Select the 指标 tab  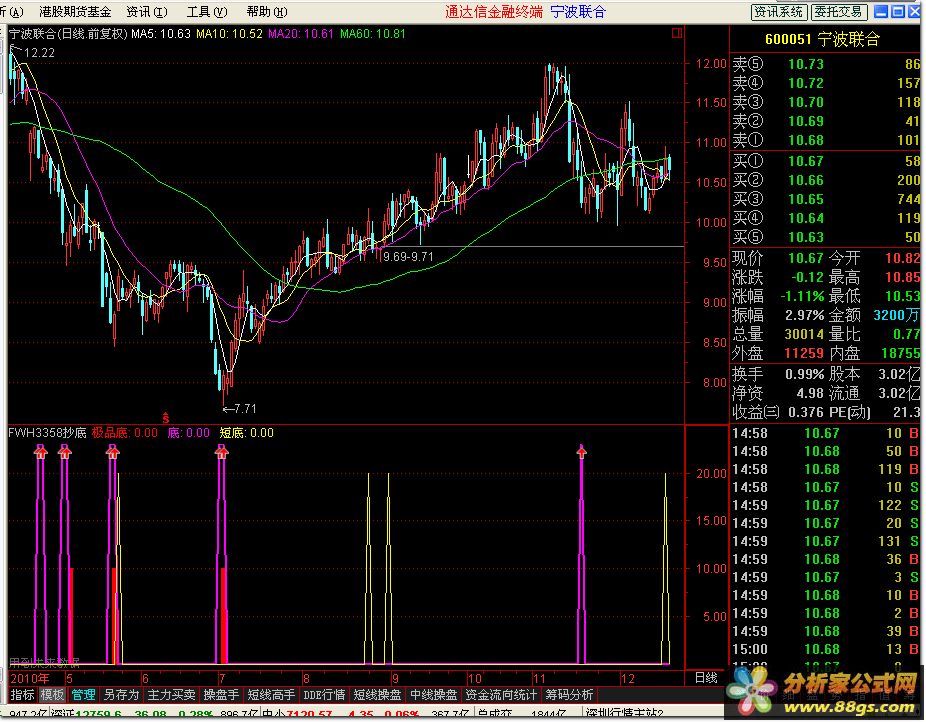click(x=22, y=695)
